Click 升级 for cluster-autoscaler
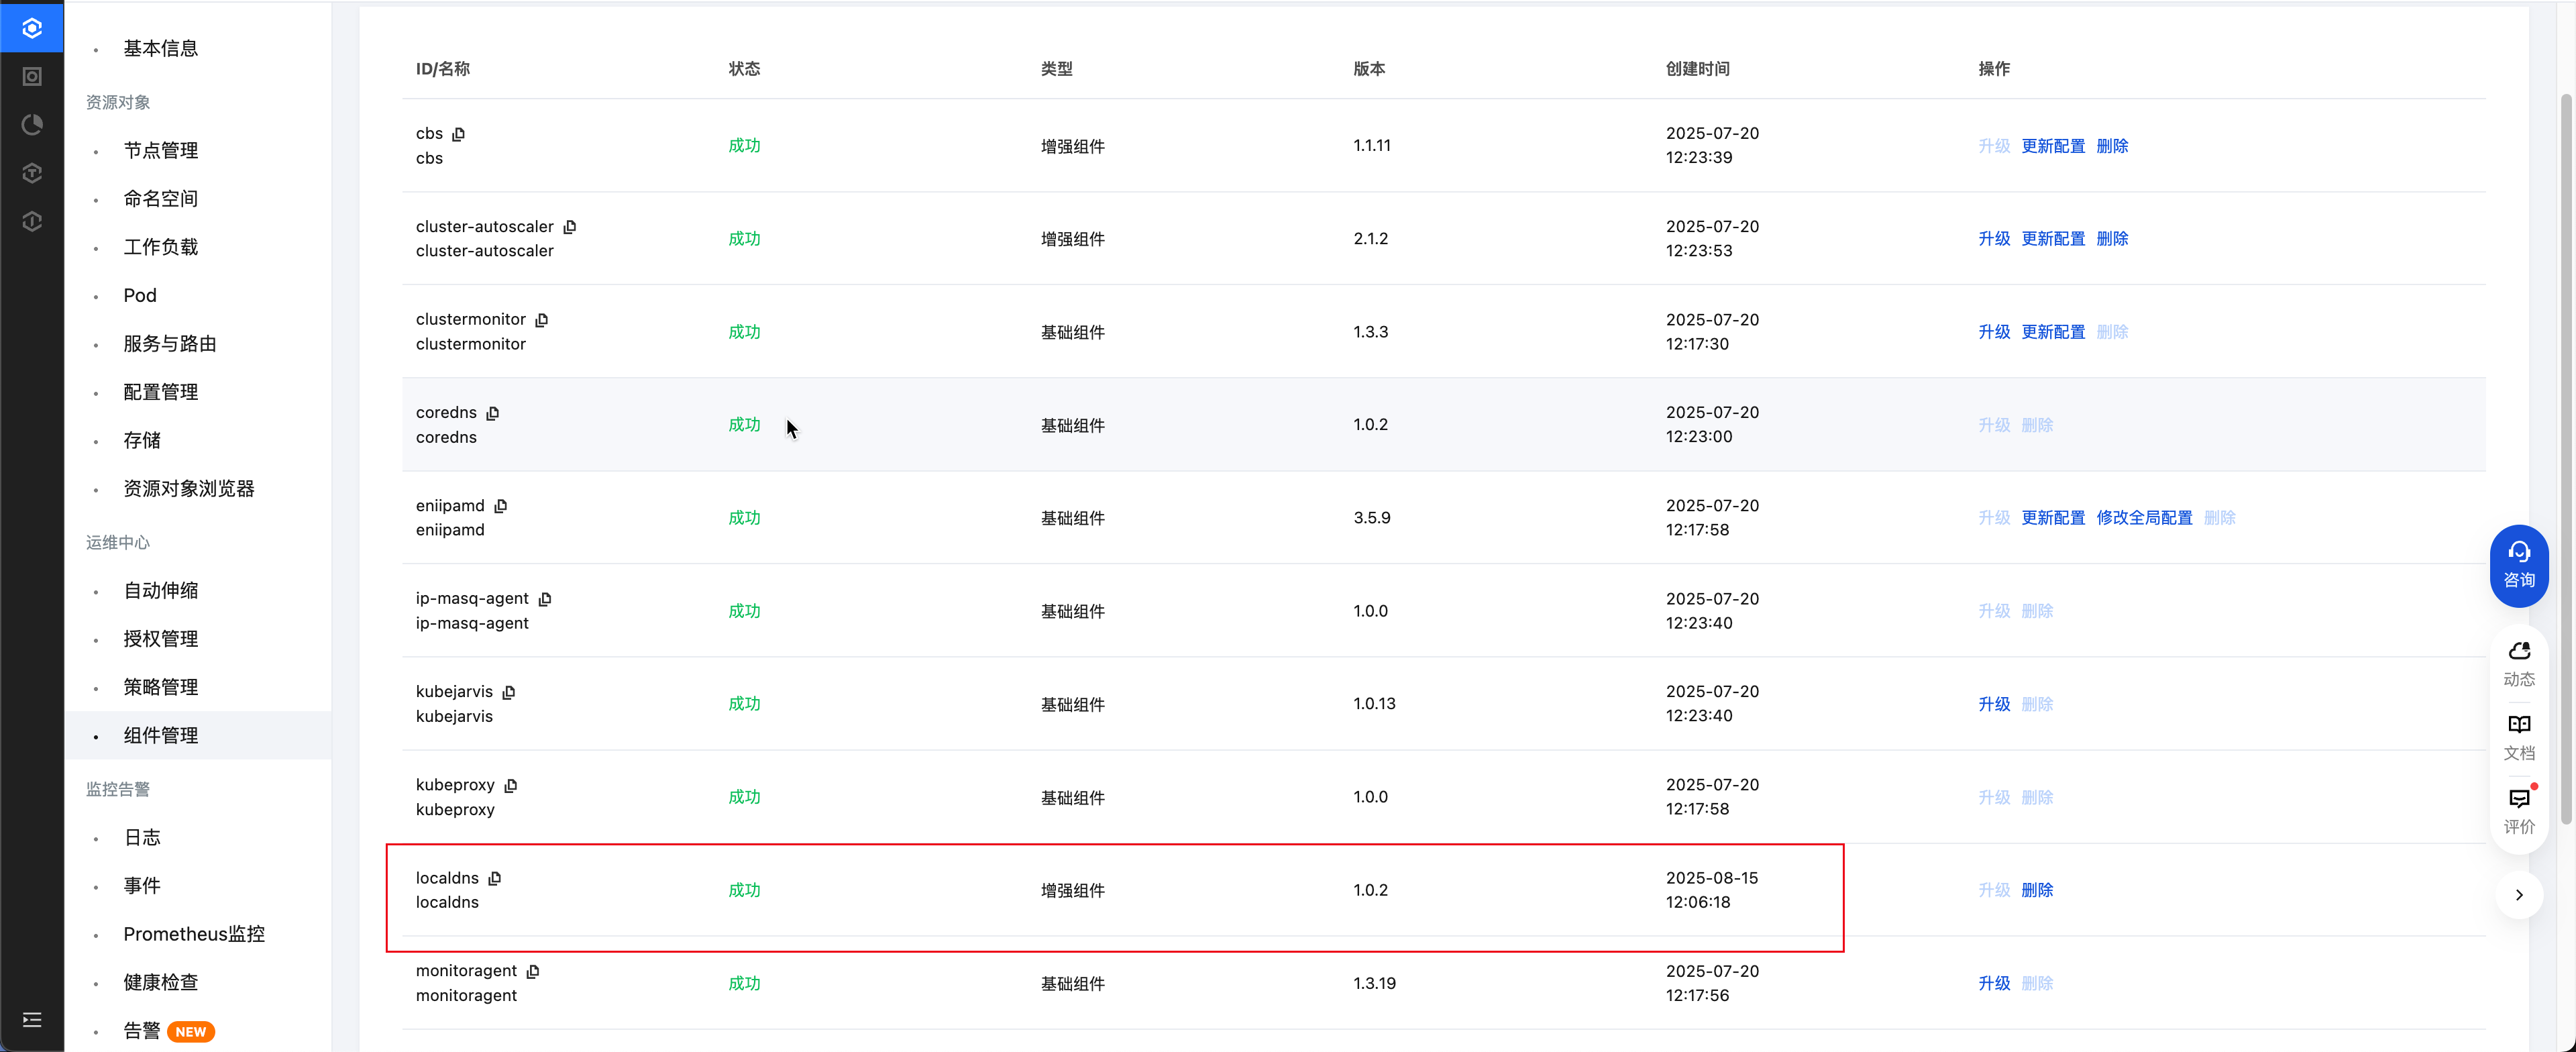This screenshot has height=1052, width=2576. (1993, 238)
